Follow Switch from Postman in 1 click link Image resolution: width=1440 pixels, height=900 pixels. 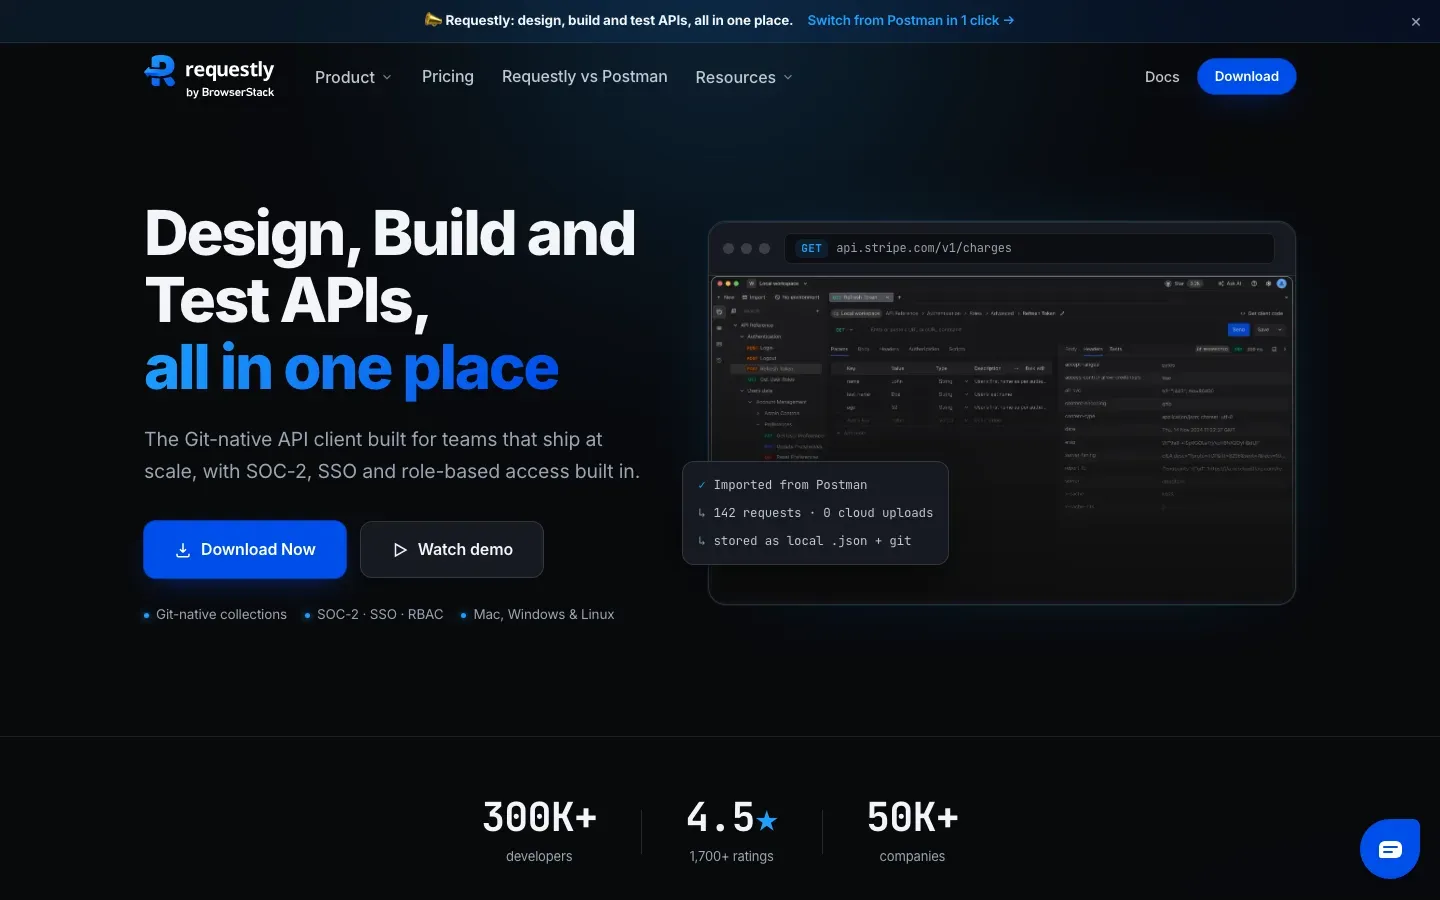tap(911, 20)
